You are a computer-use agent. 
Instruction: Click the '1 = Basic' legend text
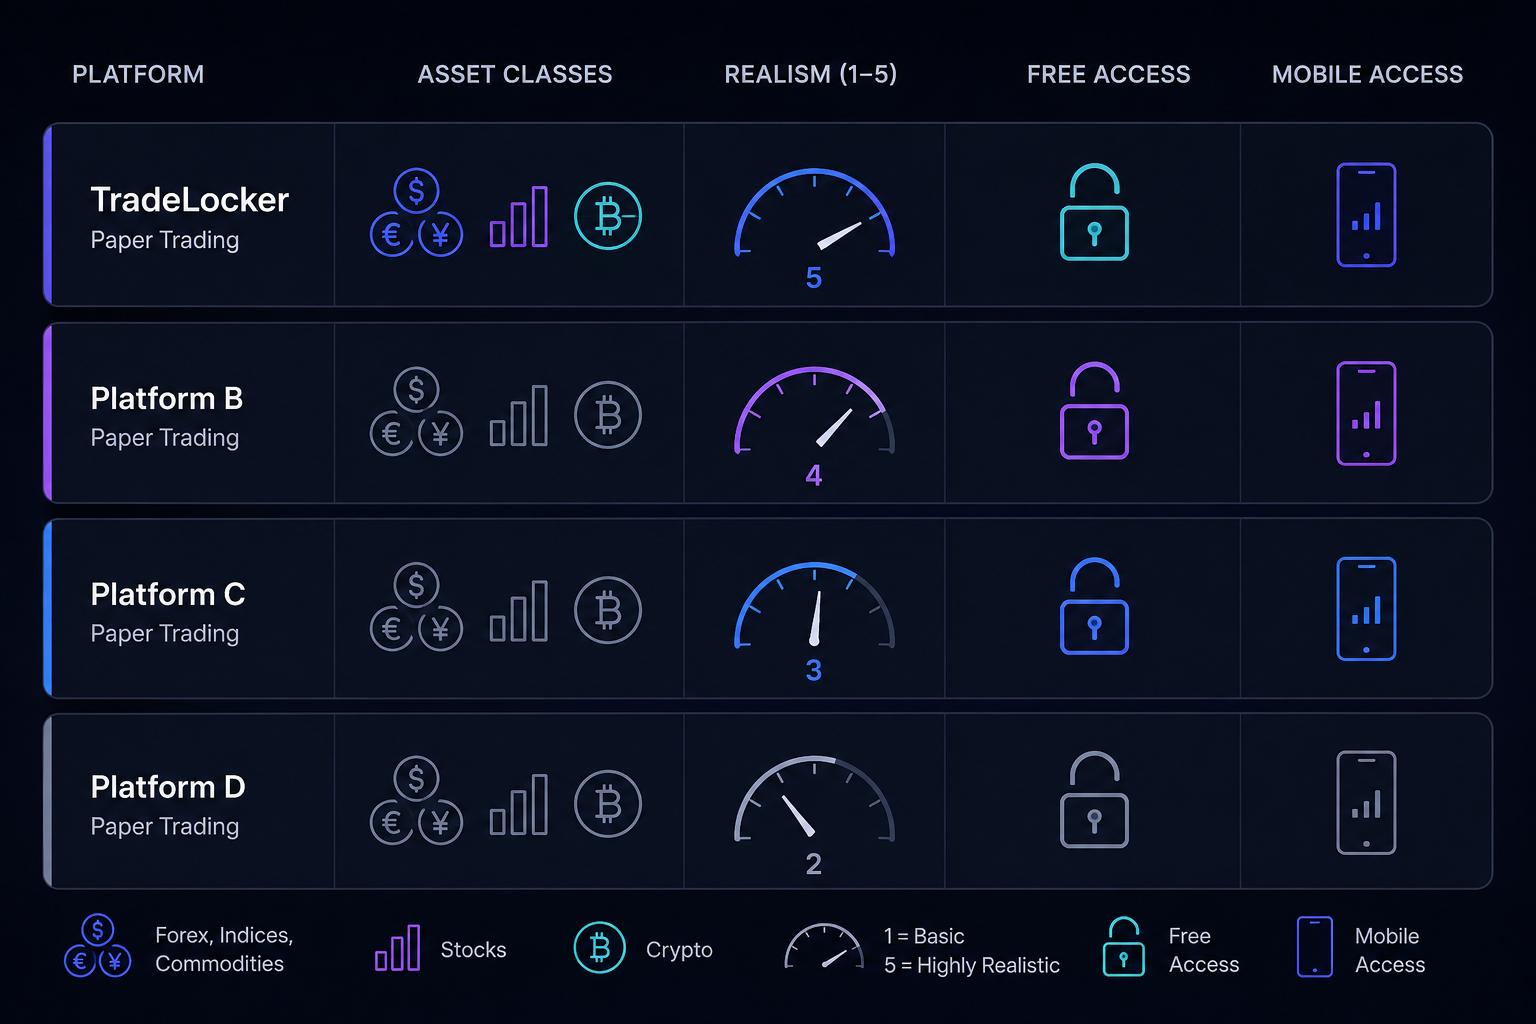click(924, 936)
